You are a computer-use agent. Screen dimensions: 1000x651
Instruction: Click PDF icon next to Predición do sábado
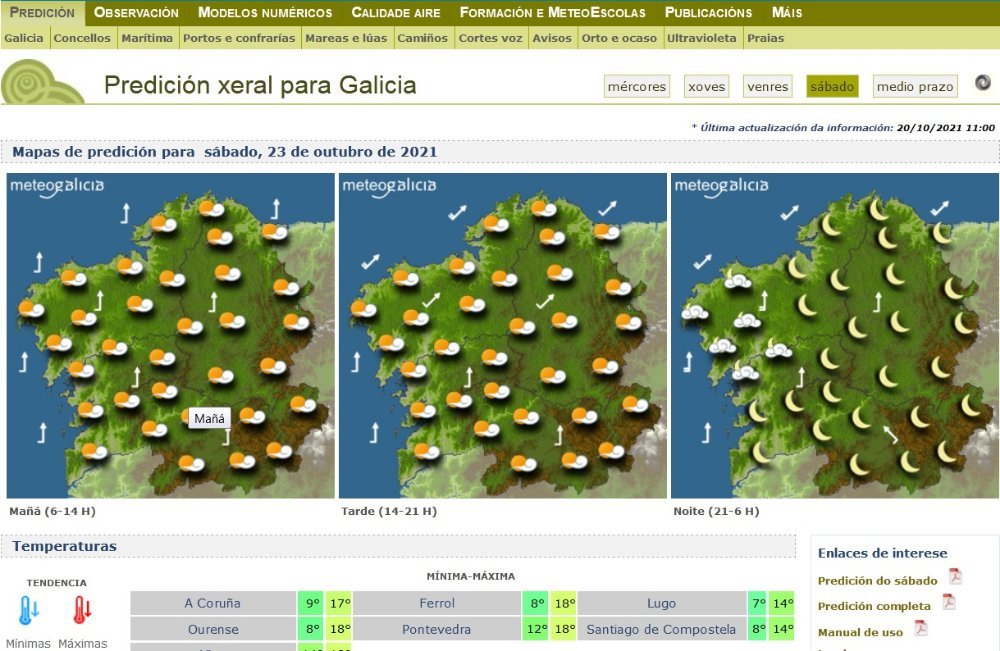(x=955, y=576)
